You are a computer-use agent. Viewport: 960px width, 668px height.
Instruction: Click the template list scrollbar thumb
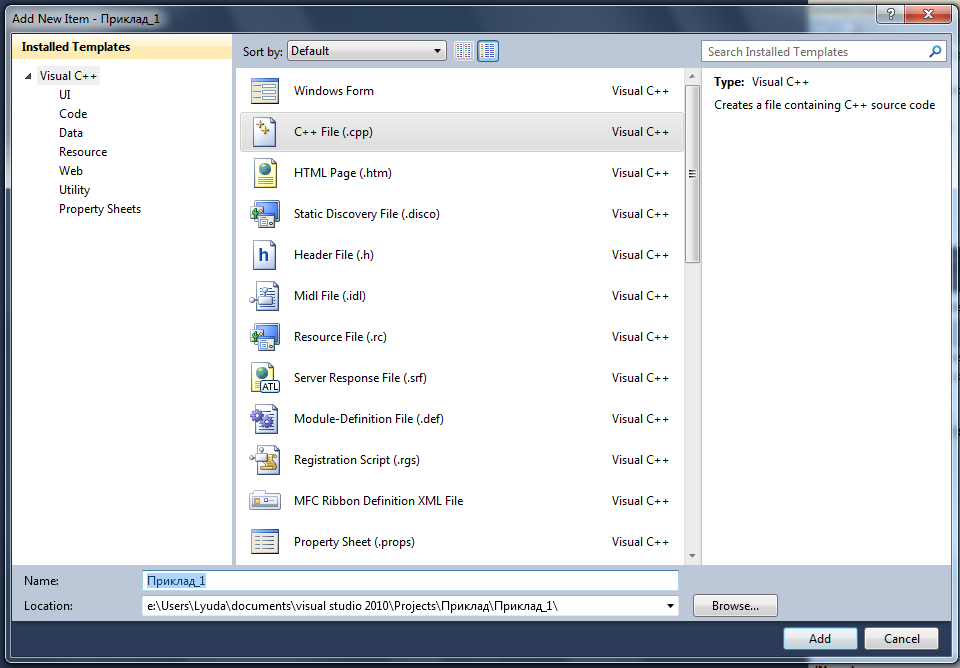tap(692, 174)
